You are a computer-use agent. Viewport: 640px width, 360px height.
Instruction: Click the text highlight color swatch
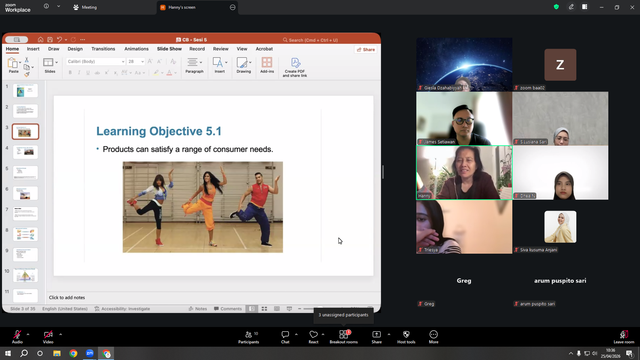156,73
